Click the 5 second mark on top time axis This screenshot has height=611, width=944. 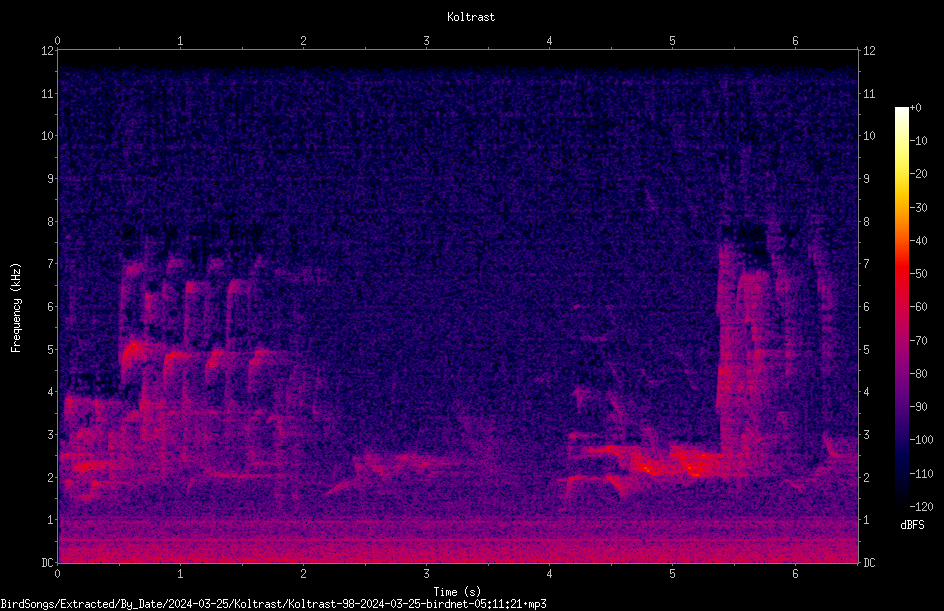click(x=672, y=41)
